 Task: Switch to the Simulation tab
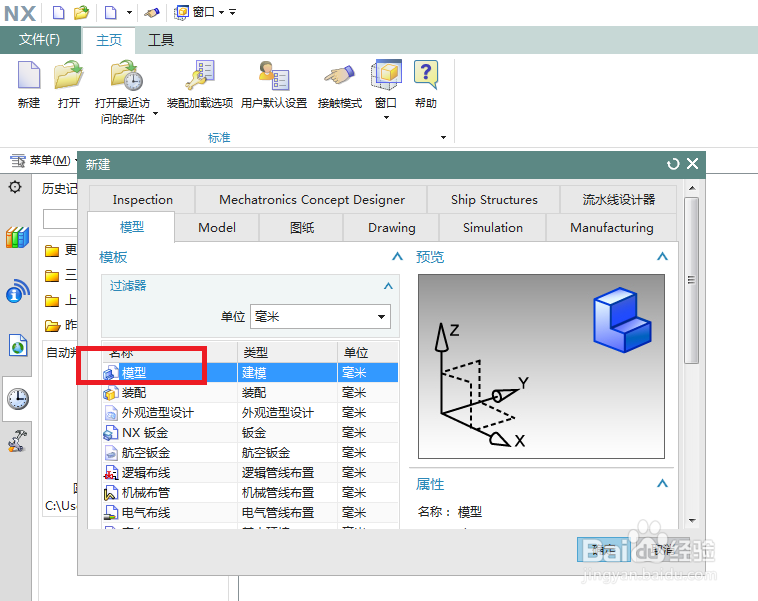pos(493,228)
